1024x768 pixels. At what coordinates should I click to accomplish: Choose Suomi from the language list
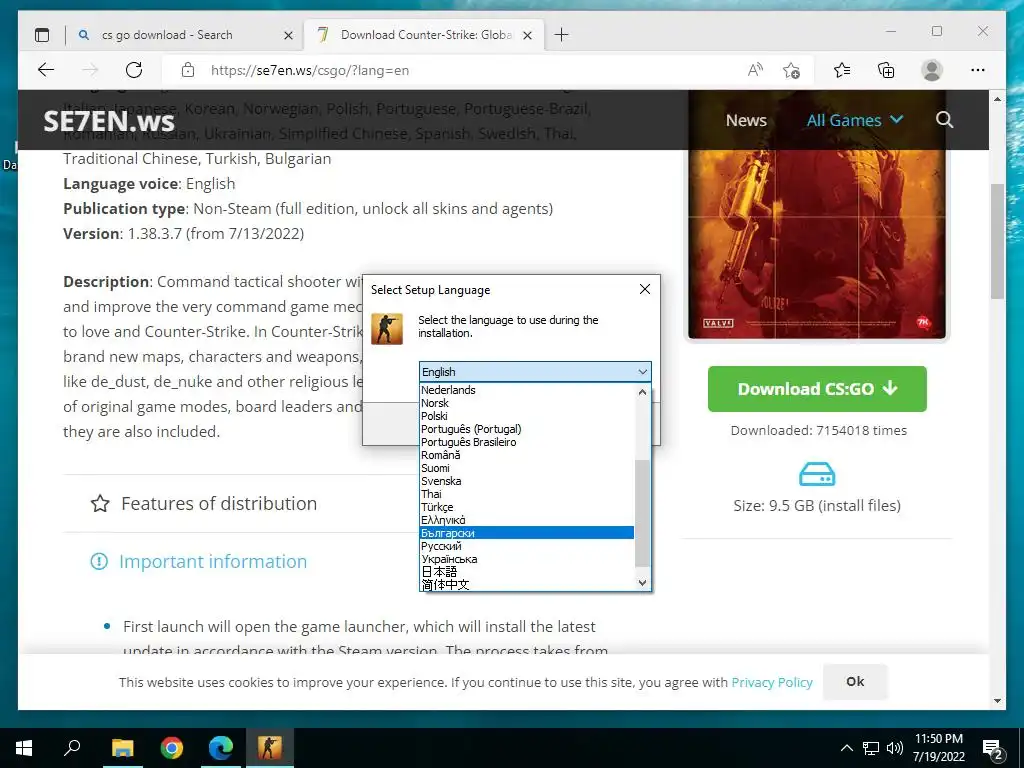526,468
